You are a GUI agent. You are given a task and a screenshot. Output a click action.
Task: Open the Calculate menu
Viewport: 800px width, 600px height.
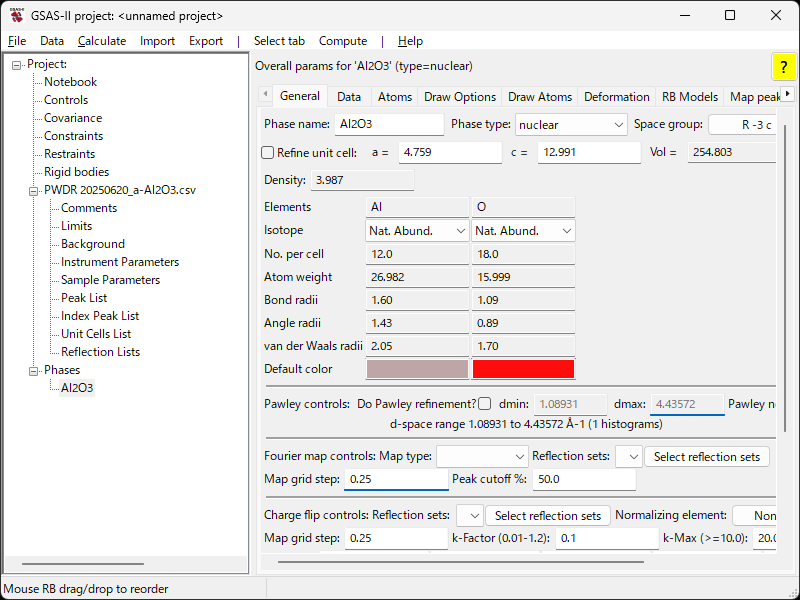pos(102,41)
